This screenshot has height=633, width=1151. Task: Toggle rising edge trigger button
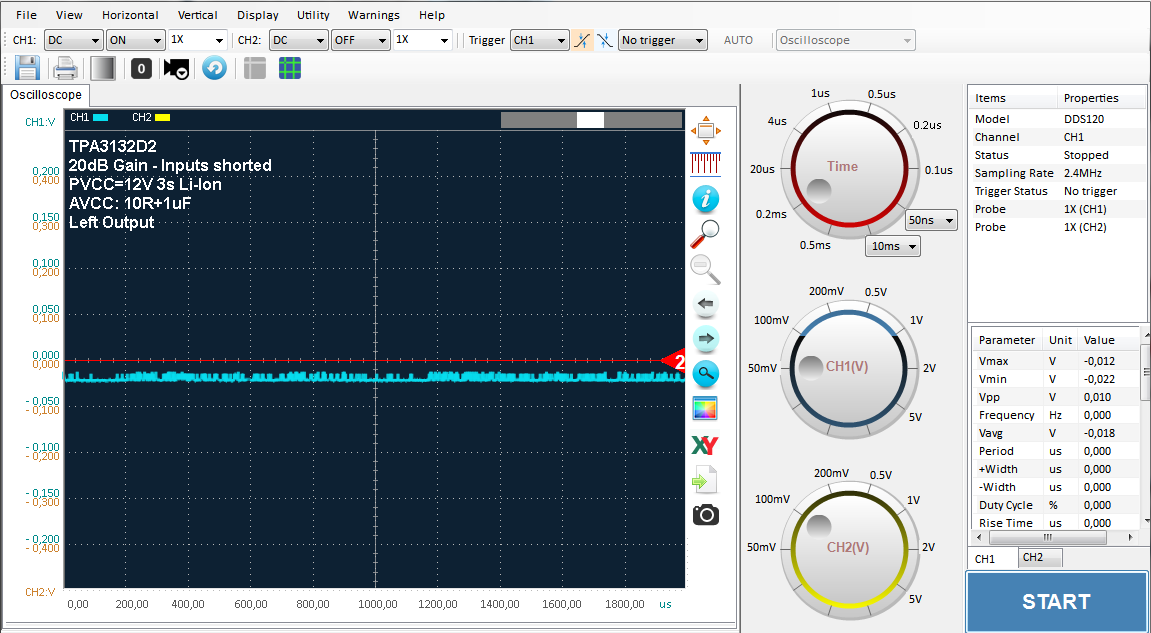(581, 40)
